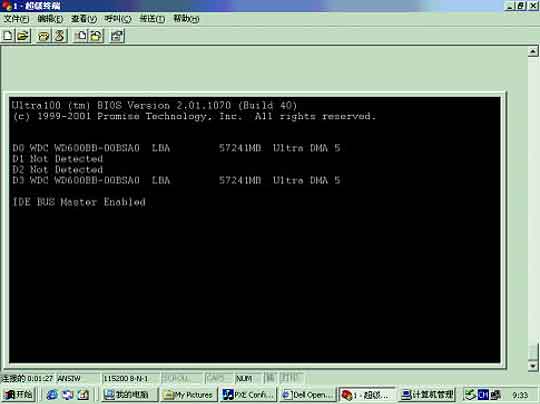Screen dimensions: 540x404
Task: Open the 传送(T) menu
Action: click(152, 19)
